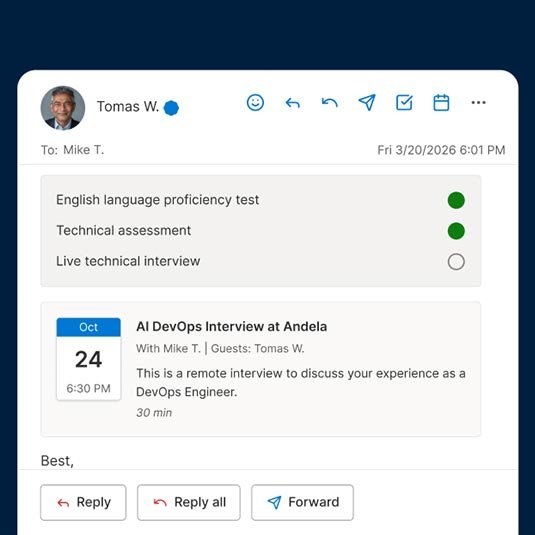The width and height of the screenshot is (535, 535).
Task: Click the create task checkmark icon
Action: coord(404,102)
